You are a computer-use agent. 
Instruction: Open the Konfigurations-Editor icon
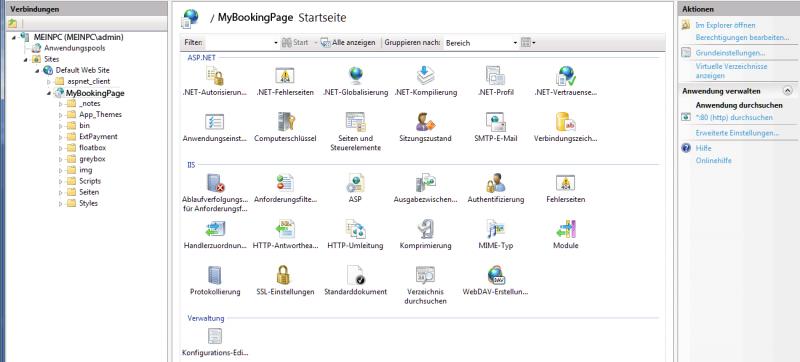click(215, 342)
